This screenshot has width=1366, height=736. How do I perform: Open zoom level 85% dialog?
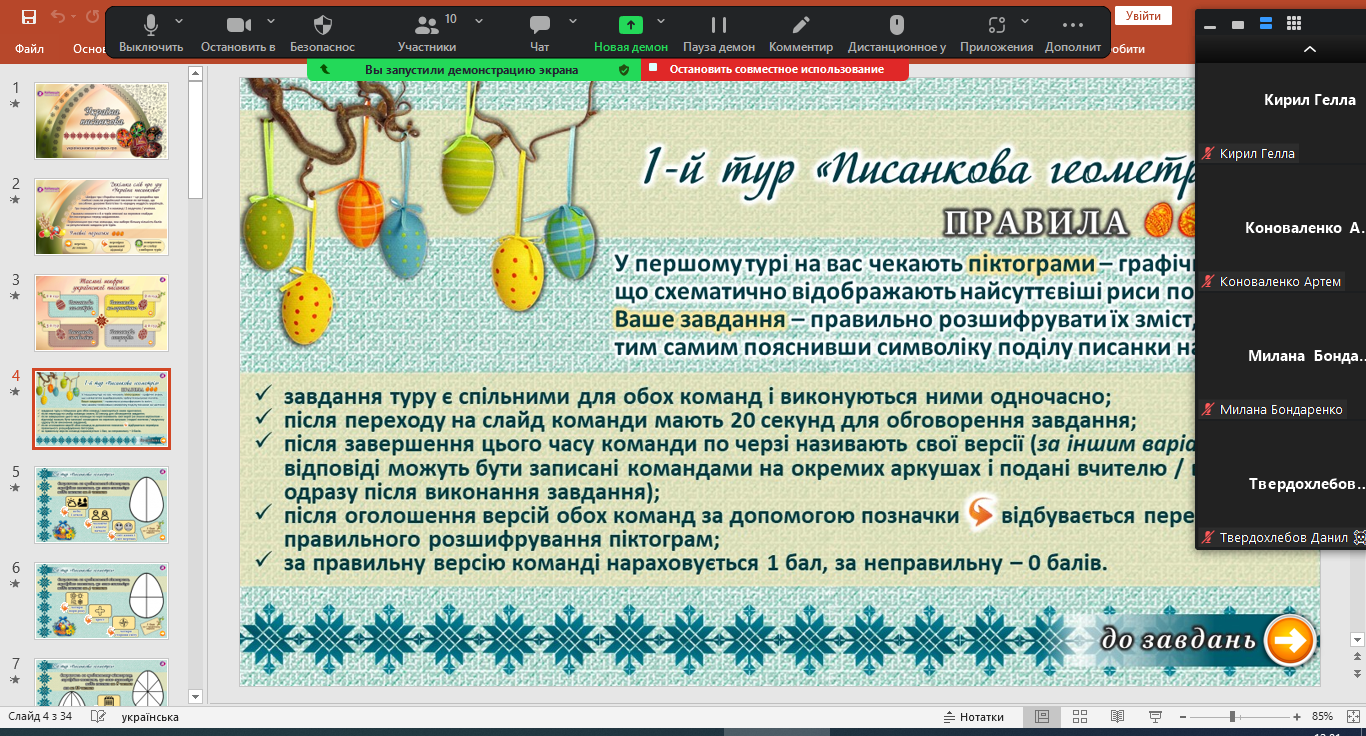pos(1322,717)
